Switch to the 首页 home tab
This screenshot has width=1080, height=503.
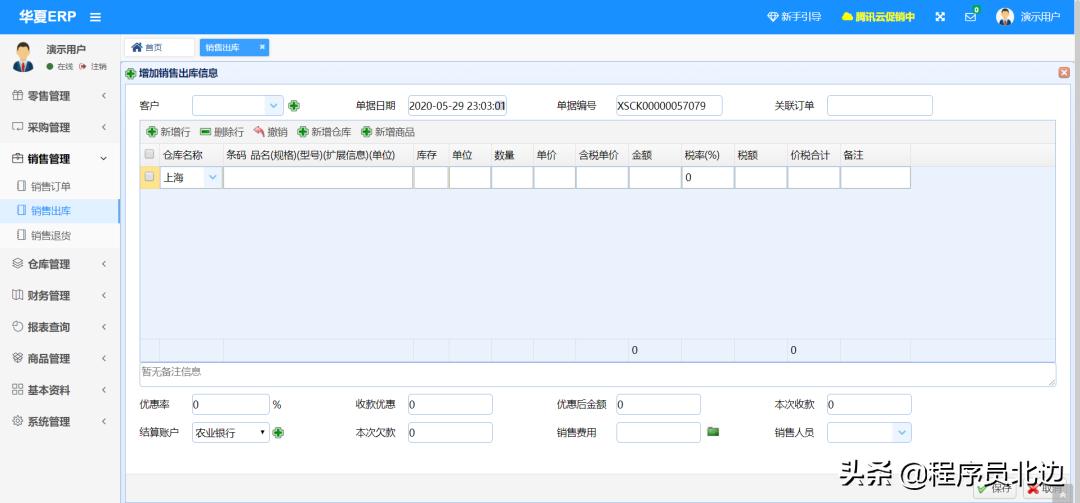(159, 48)
